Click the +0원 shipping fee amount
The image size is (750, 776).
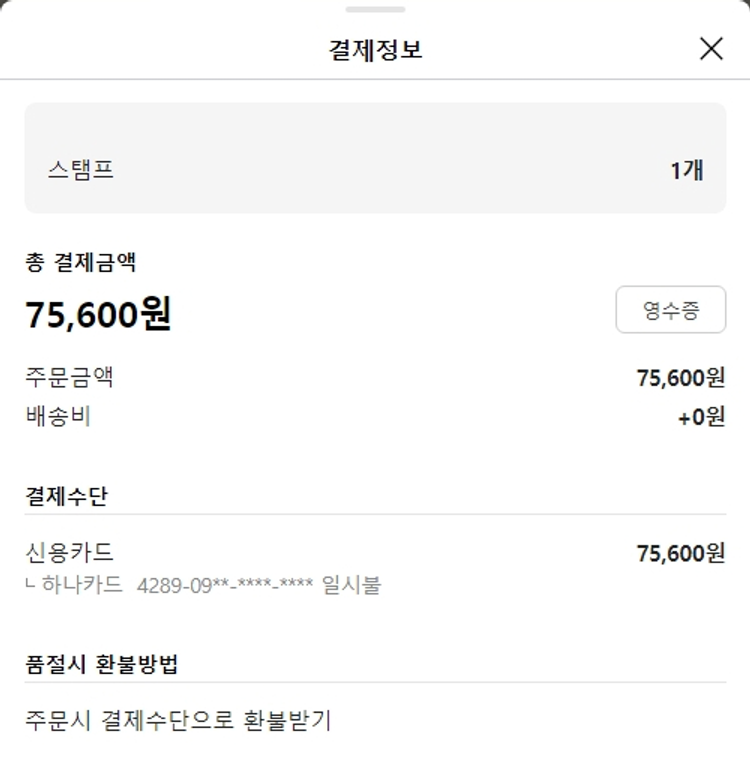click(701, 417)
